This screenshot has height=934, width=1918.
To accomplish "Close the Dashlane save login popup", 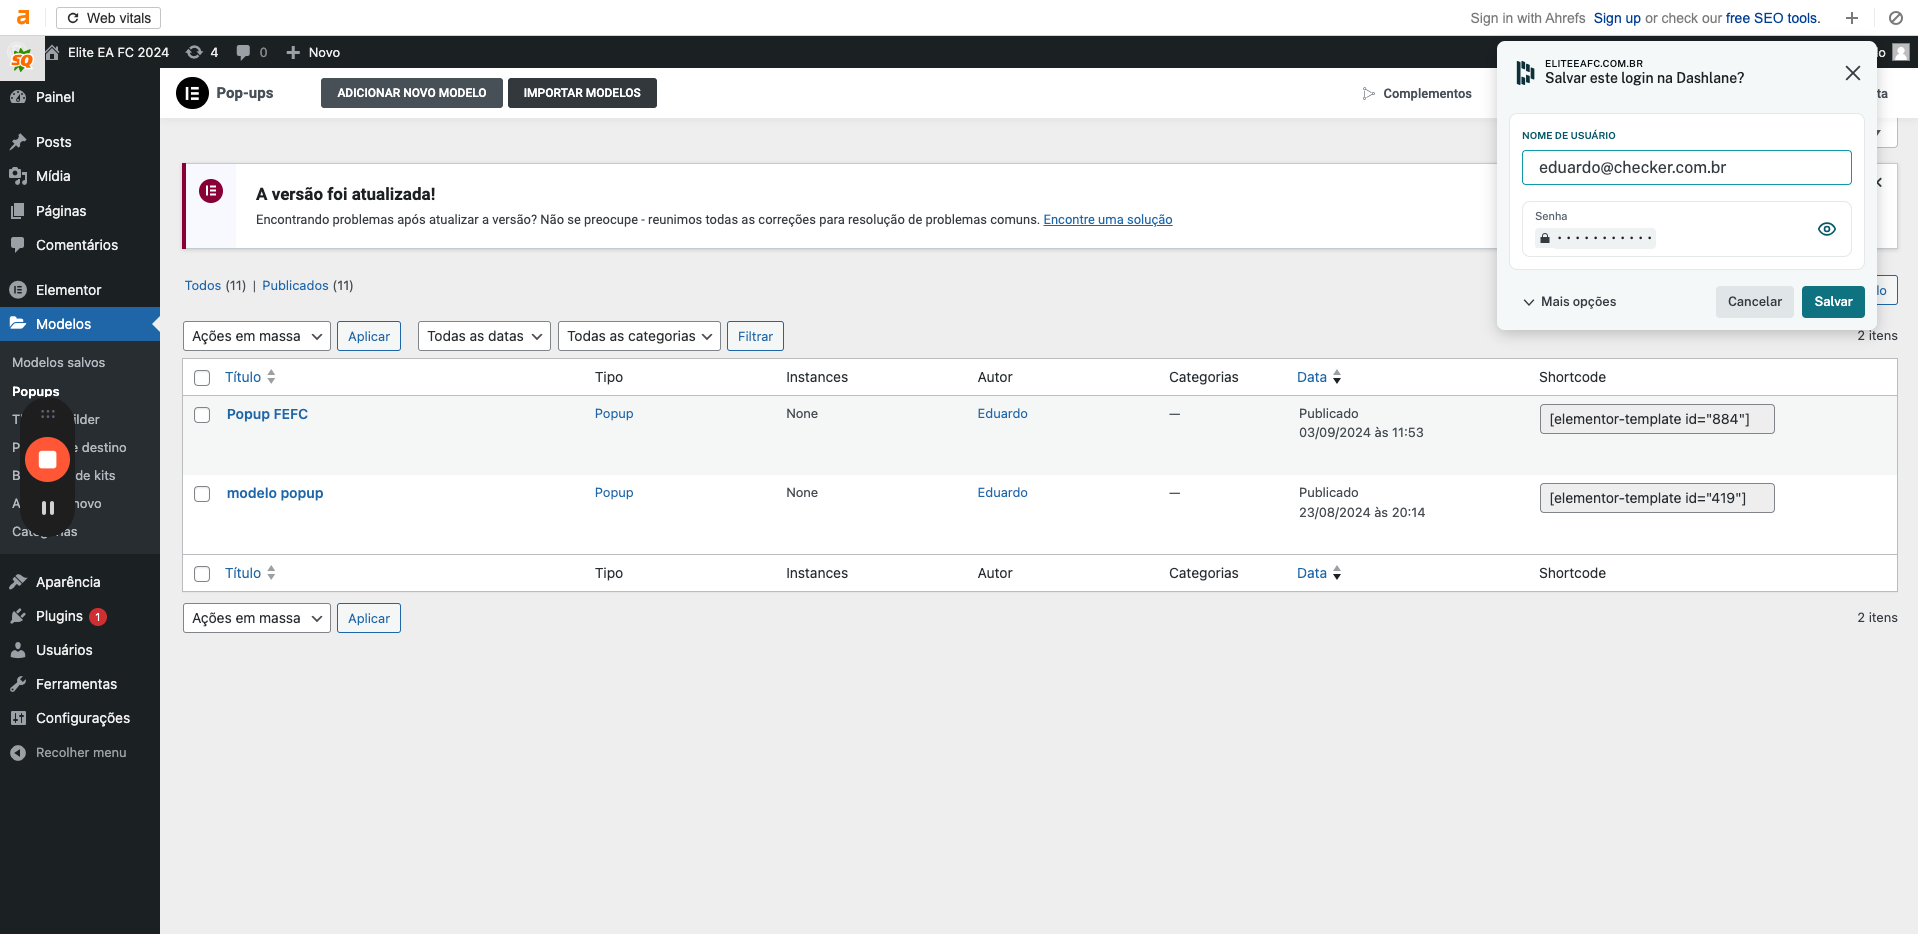I will point(1853,73).
